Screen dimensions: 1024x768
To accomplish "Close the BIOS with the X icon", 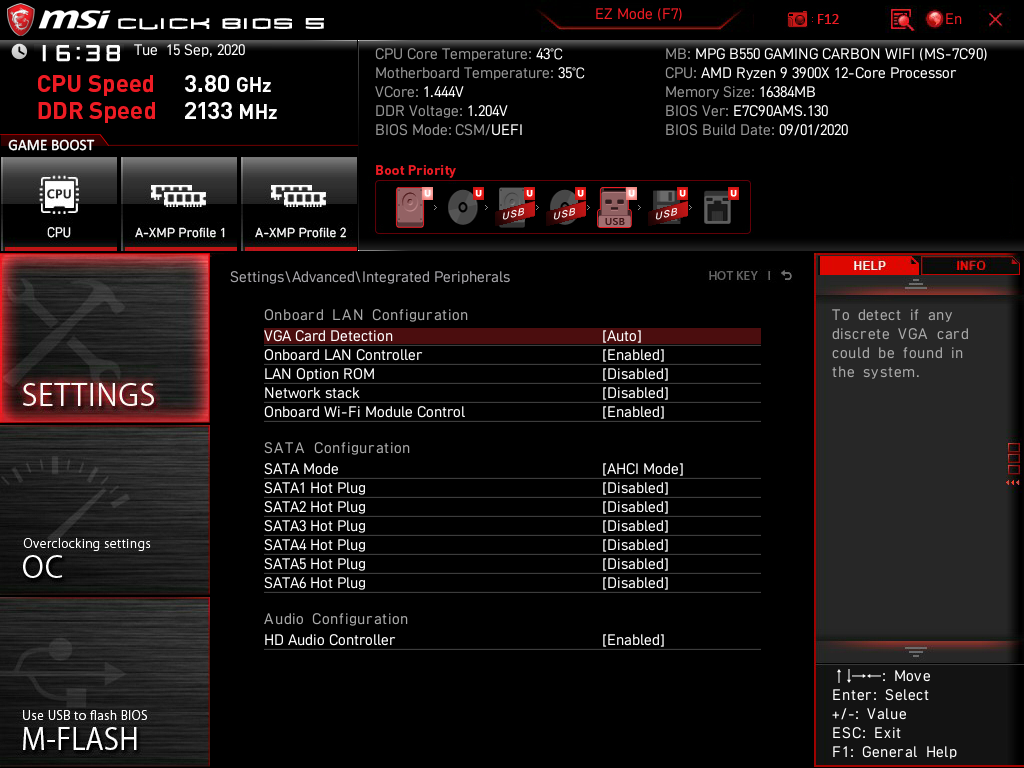I will 995,20.
